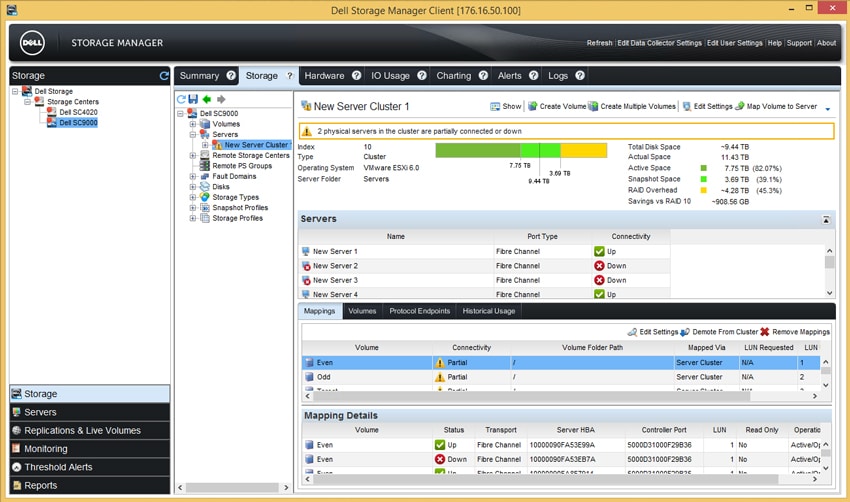
Task: Open help icon next to Hardware tab
Action: (x=356, y=75)
